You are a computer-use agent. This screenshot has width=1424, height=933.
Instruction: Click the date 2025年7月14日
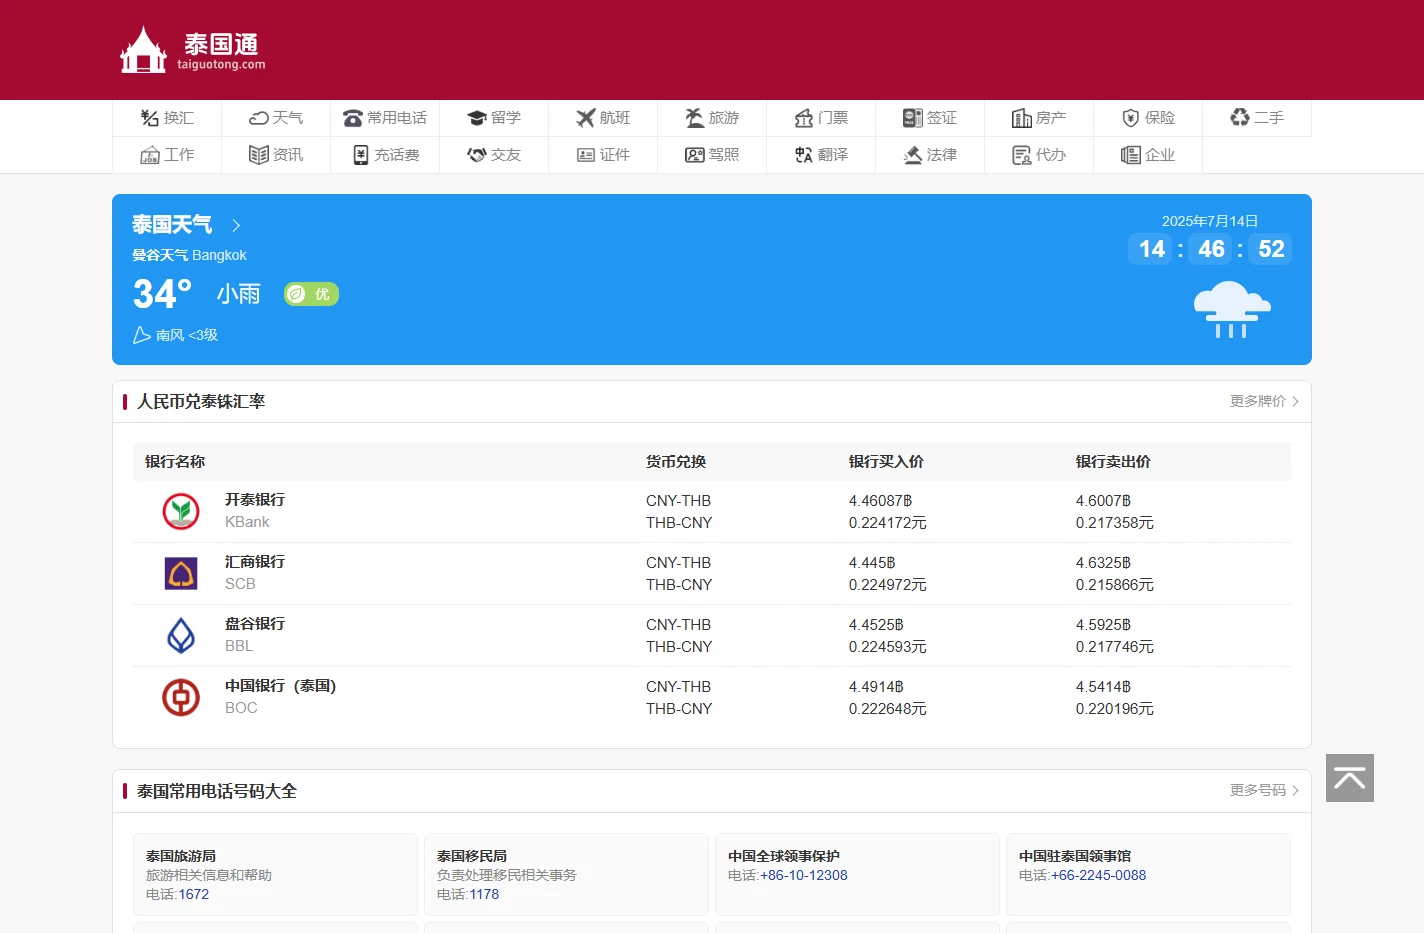(x=1210, y=221)
